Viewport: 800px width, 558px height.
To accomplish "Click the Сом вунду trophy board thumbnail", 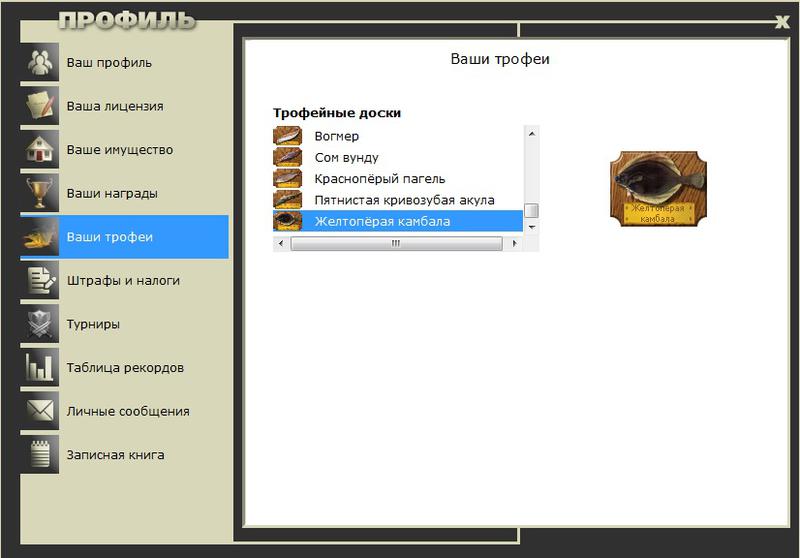I will click(288, 157).
